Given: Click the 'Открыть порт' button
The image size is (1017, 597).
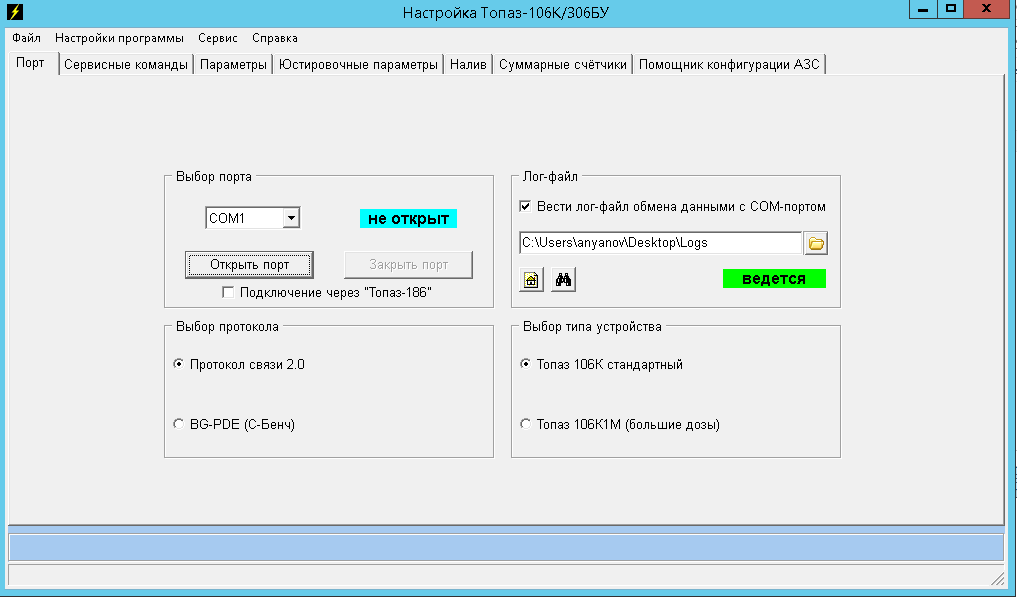Looking at the screenshot, I should pyautogui.click(x=250, y=265).
